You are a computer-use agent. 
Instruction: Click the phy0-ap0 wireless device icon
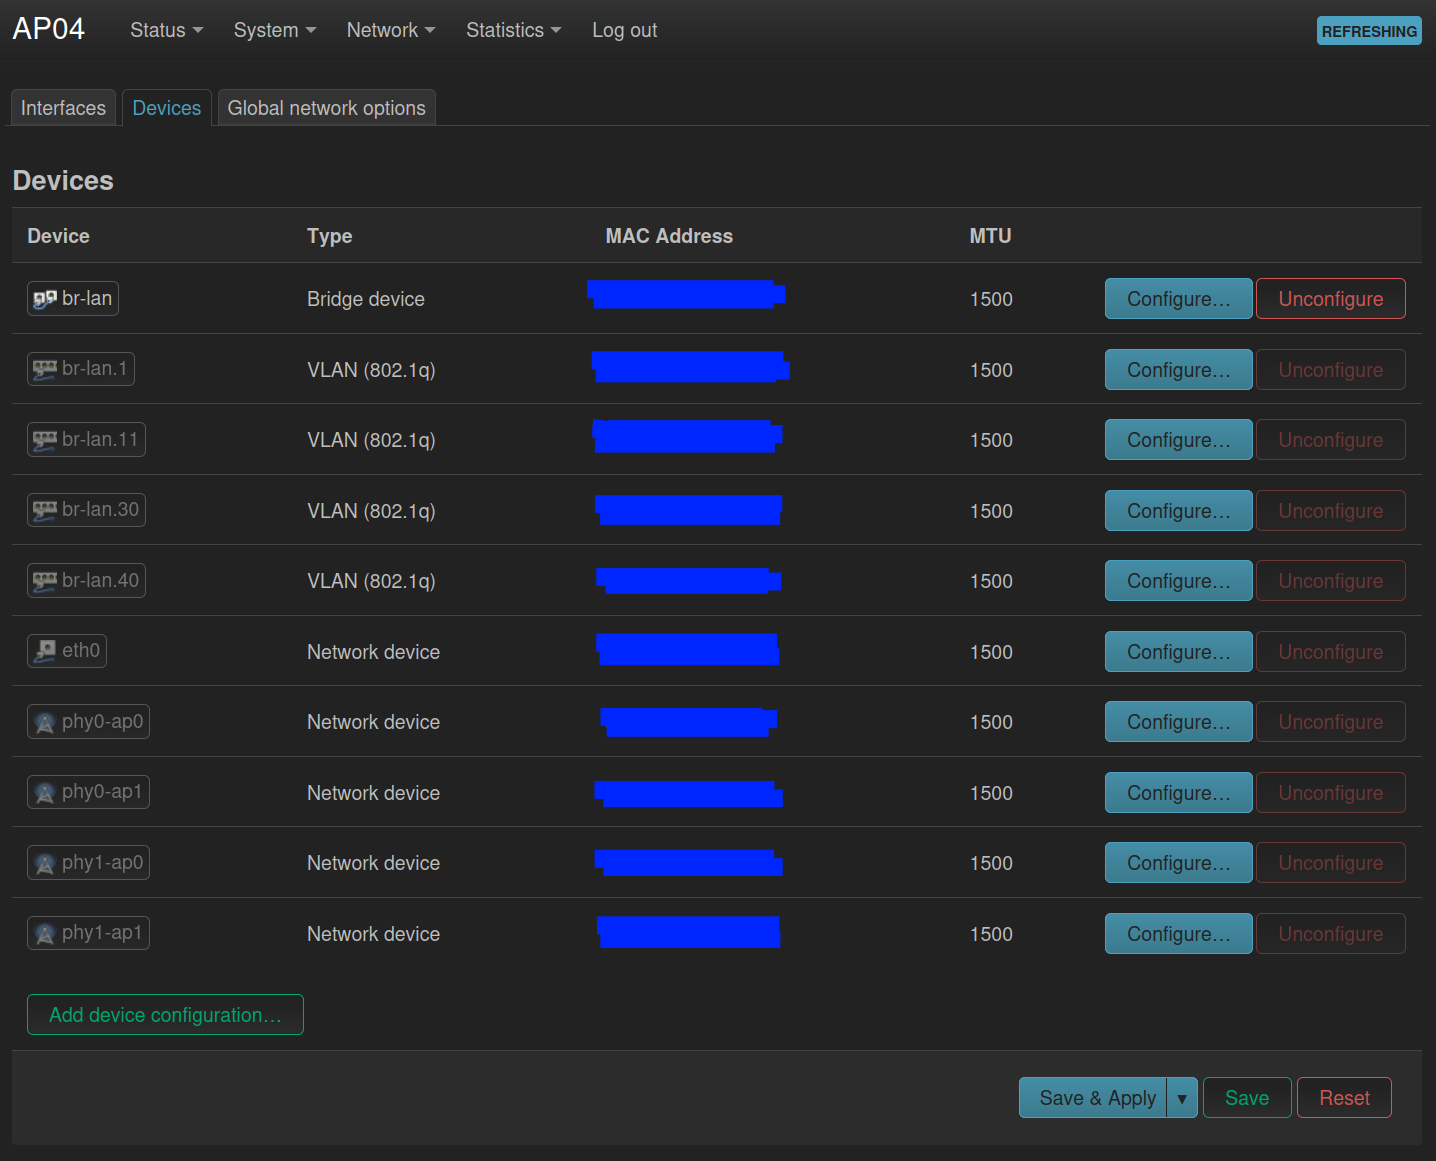click(45, 722)
